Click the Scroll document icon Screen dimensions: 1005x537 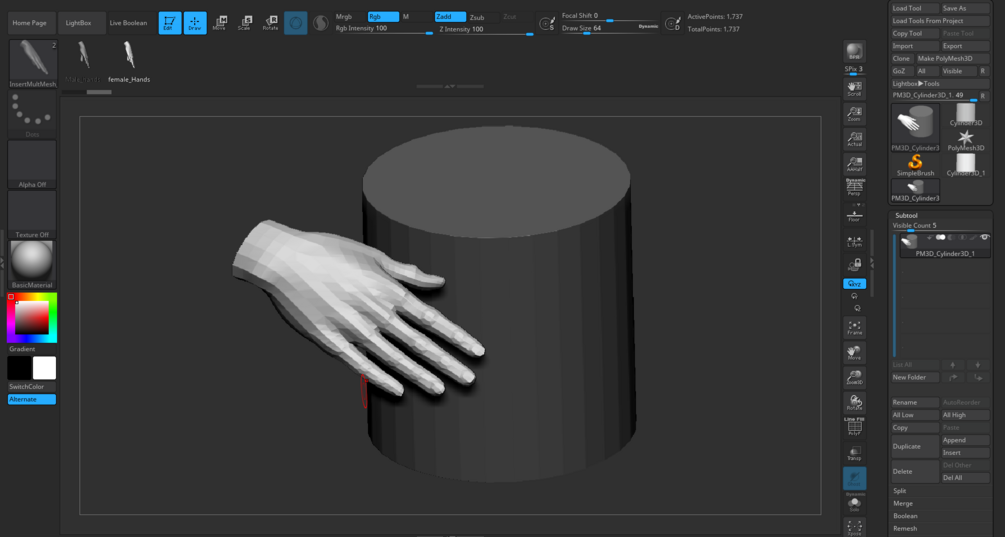point(854,88)
